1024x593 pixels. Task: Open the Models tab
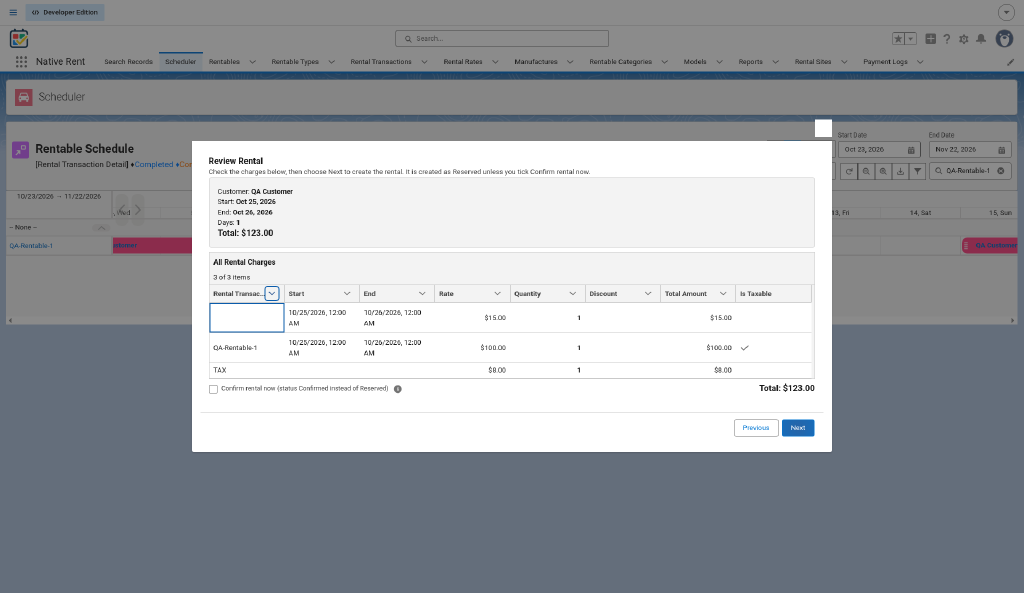[695, 62]
